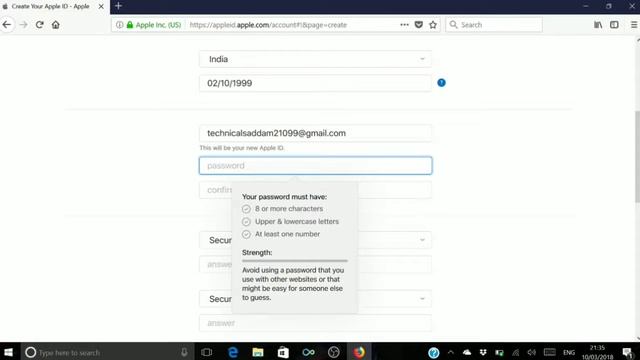
Task: Open the Firefox hamburger menu
Action: click(634, 25)
